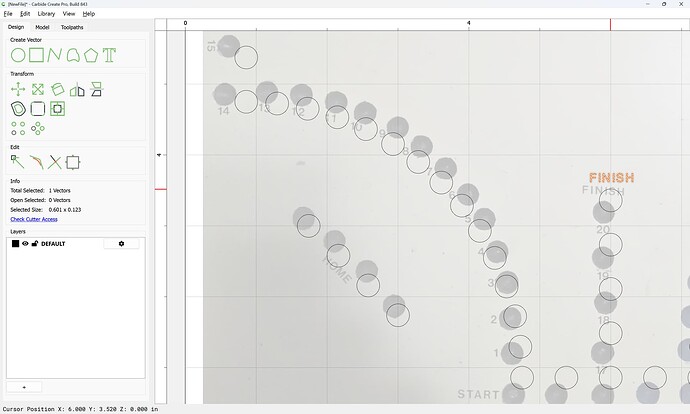
Task: Select the circle vector above START
Action: (x=522, y=377)
